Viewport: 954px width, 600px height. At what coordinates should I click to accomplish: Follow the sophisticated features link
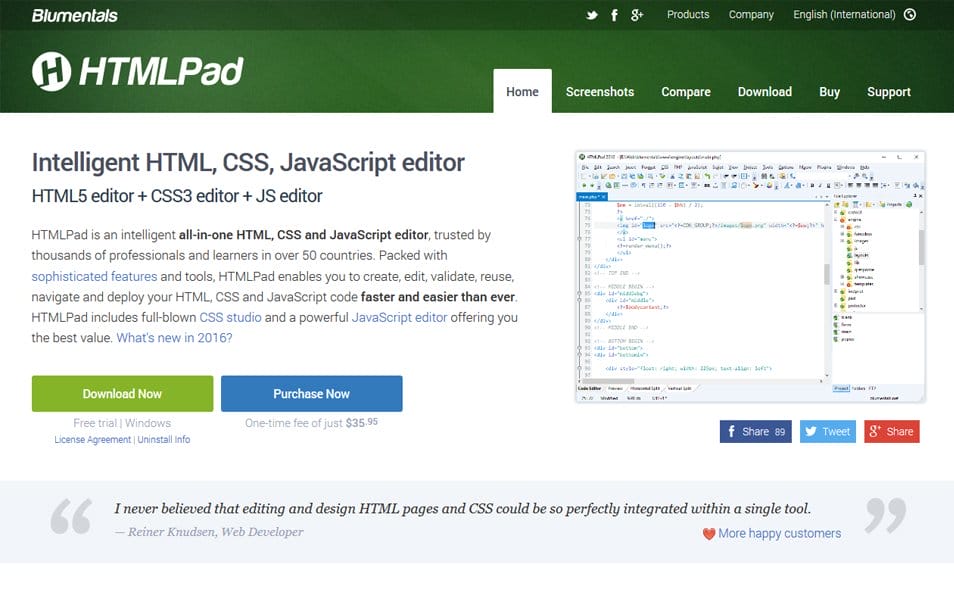pyautogui.click(x=94, y=276)
